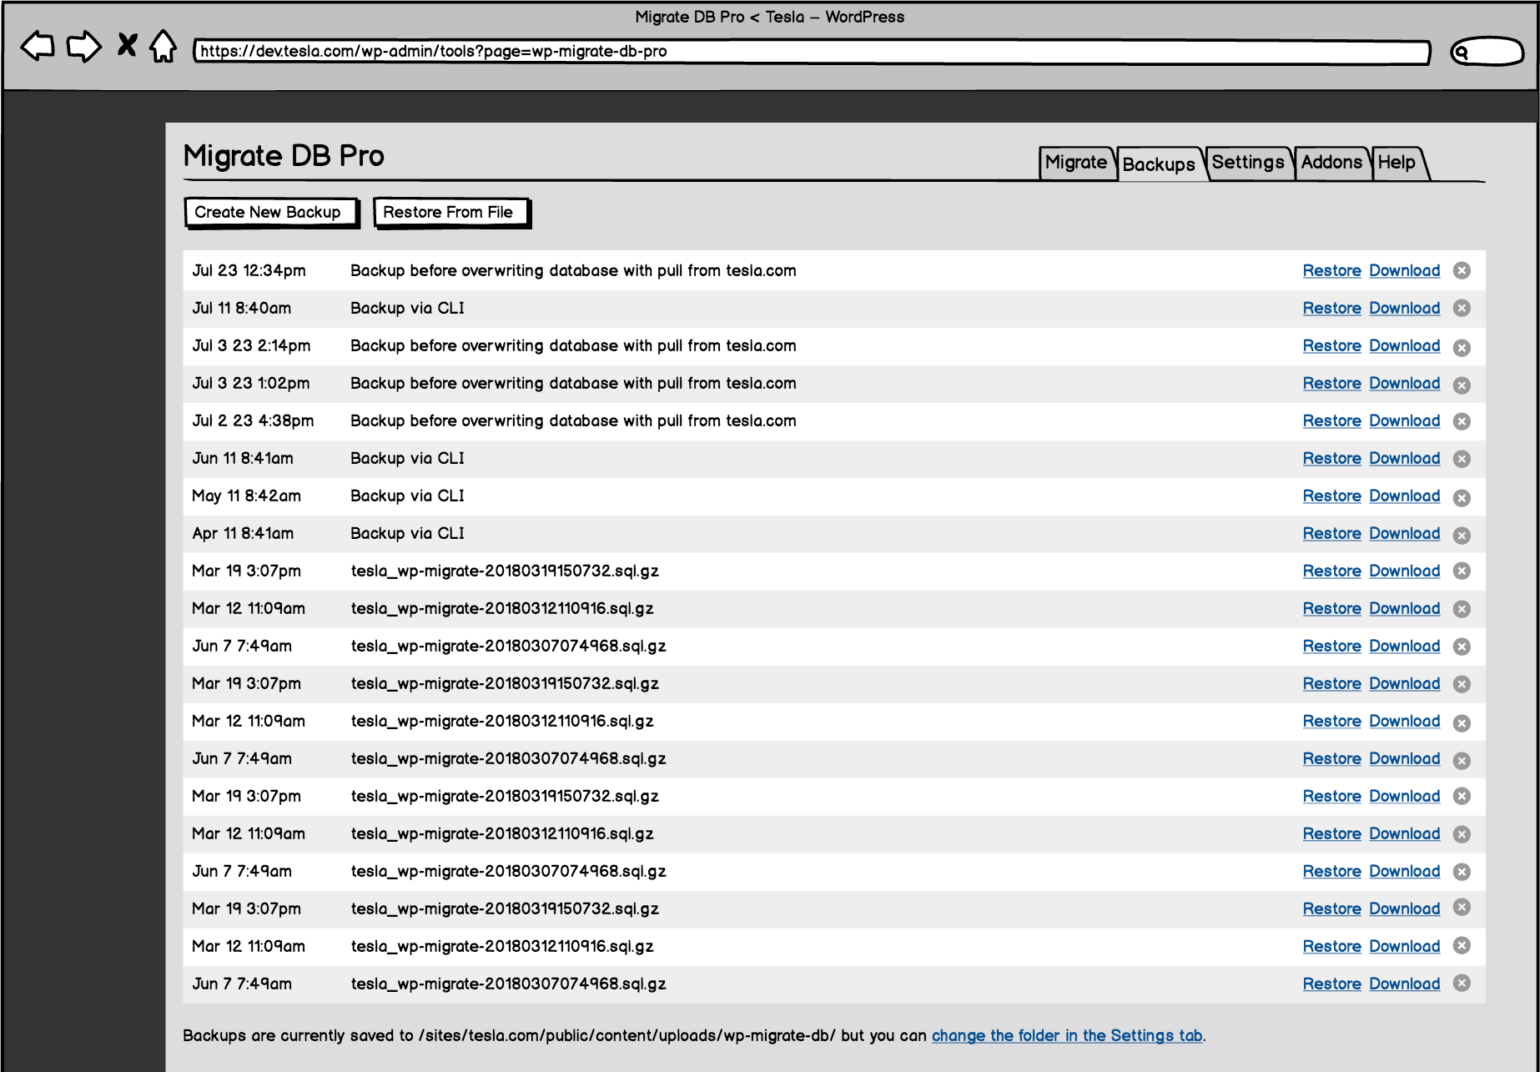Click the Migrate DB Pro page heading
The width and height of the screenshot is (1540, 1072).
(x=284, y=156)
